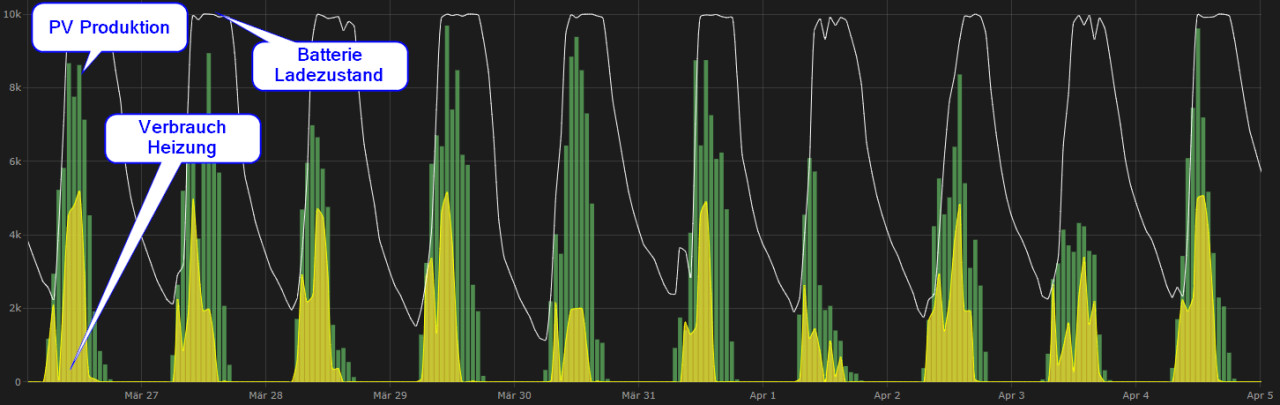The width and height of the screenshot is (1280, 405).
Task: Select the Mär 27 date label
Action: pos(142,395)
